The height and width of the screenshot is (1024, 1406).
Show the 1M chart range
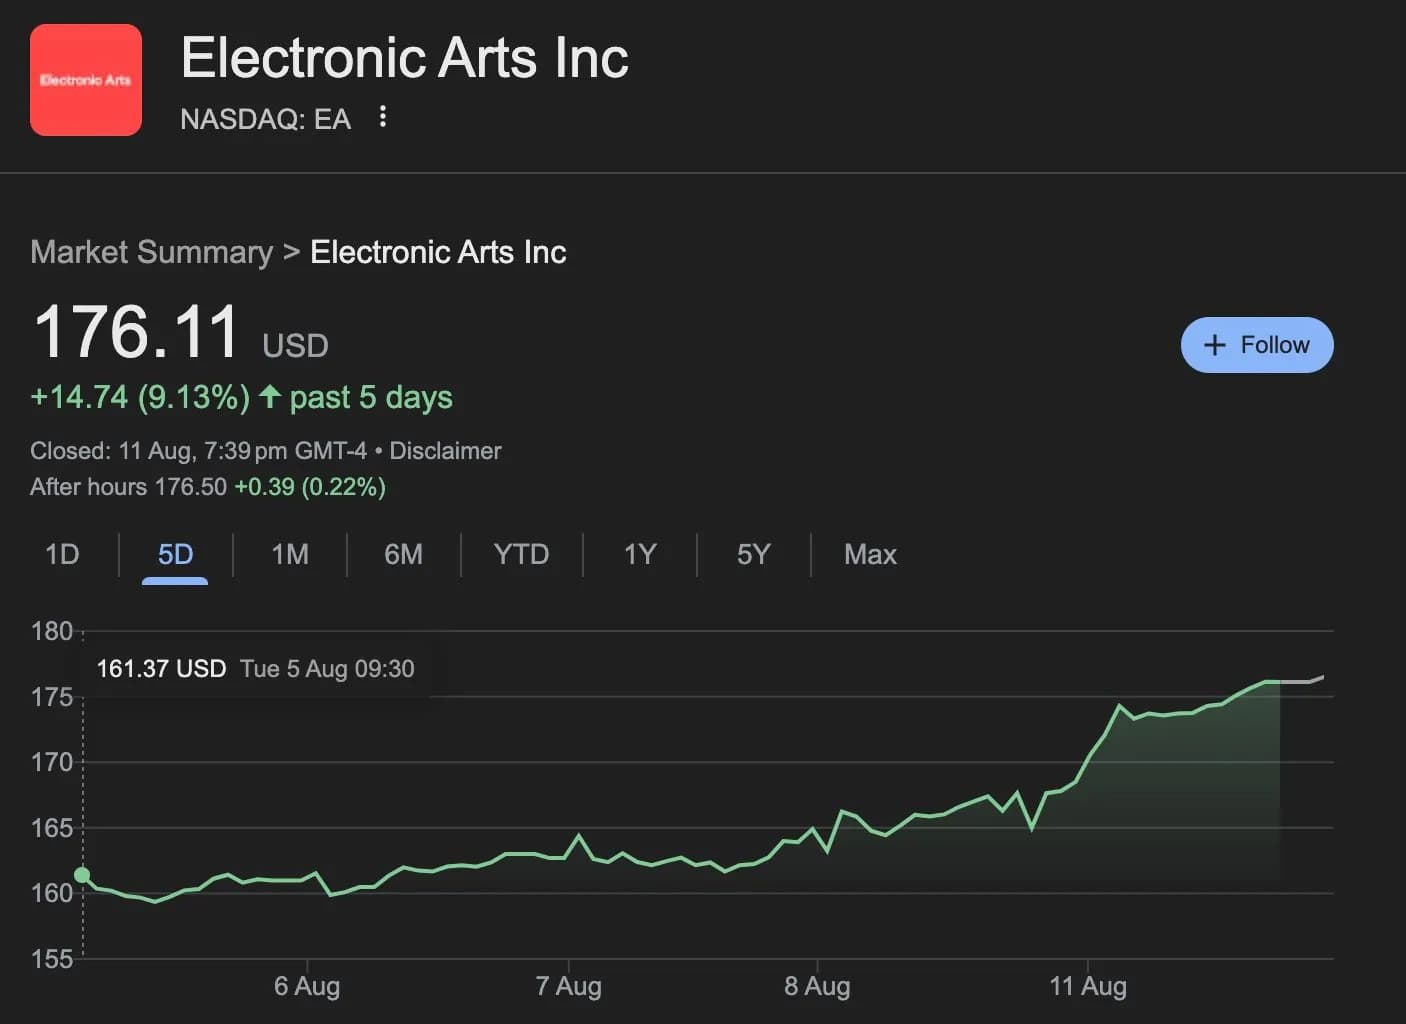tap(290, 554)
